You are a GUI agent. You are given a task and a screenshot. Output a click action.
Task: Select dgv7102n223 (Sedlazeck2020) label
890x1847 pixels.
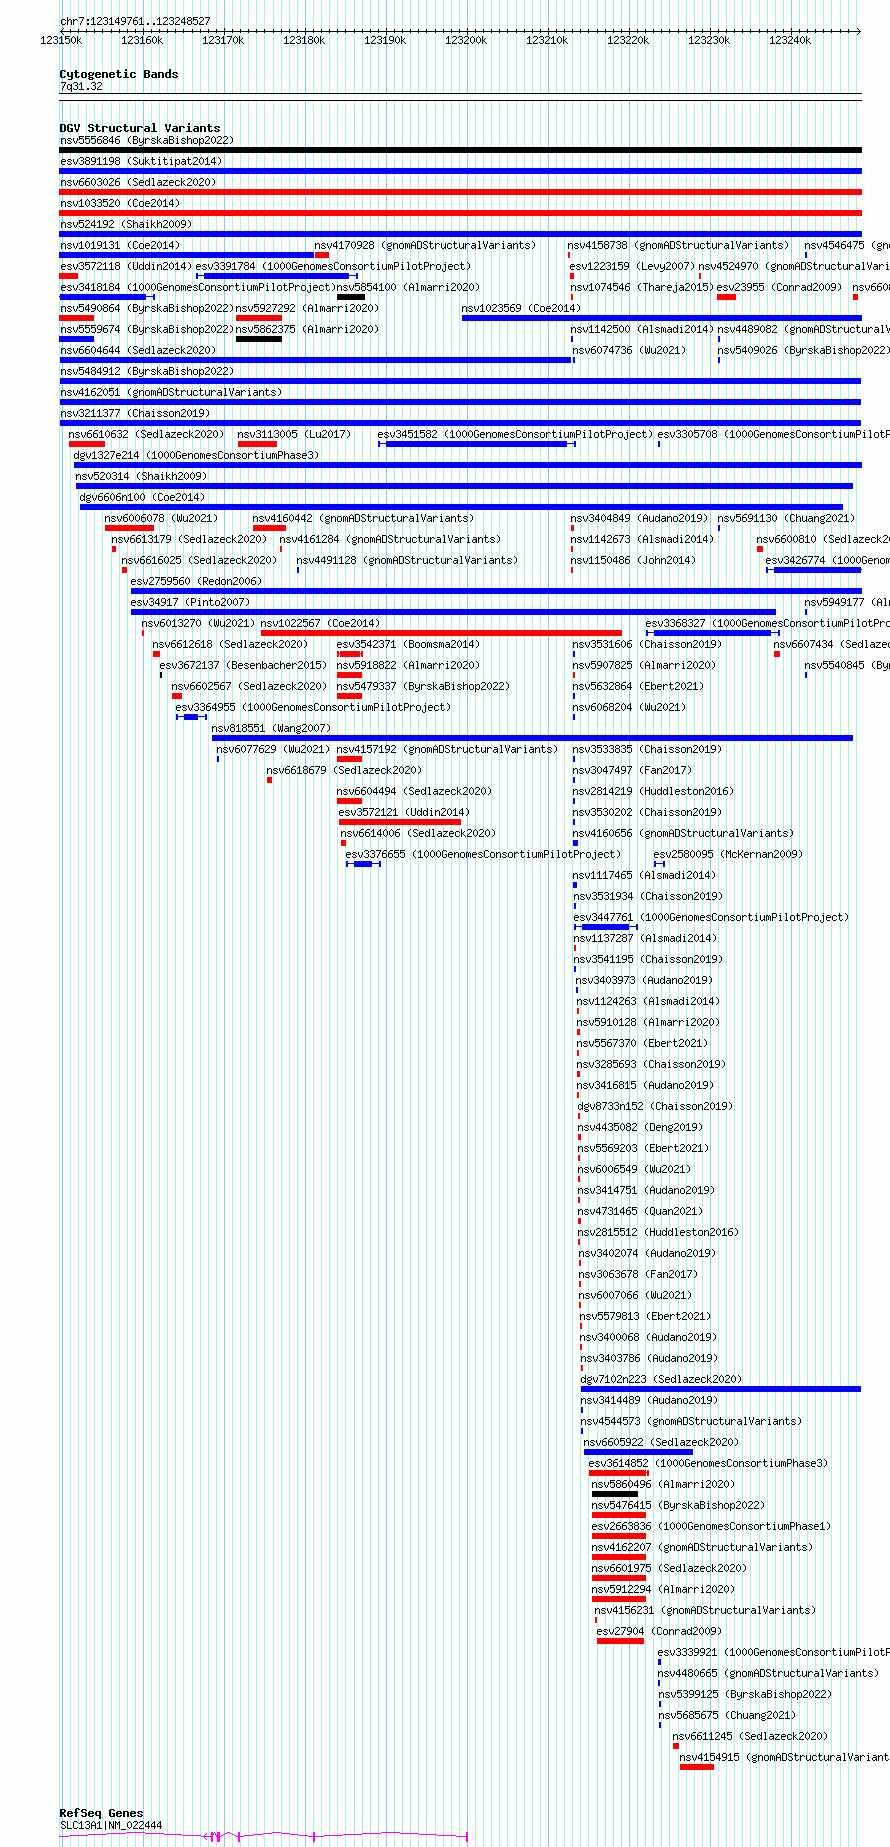[661, 1380]
